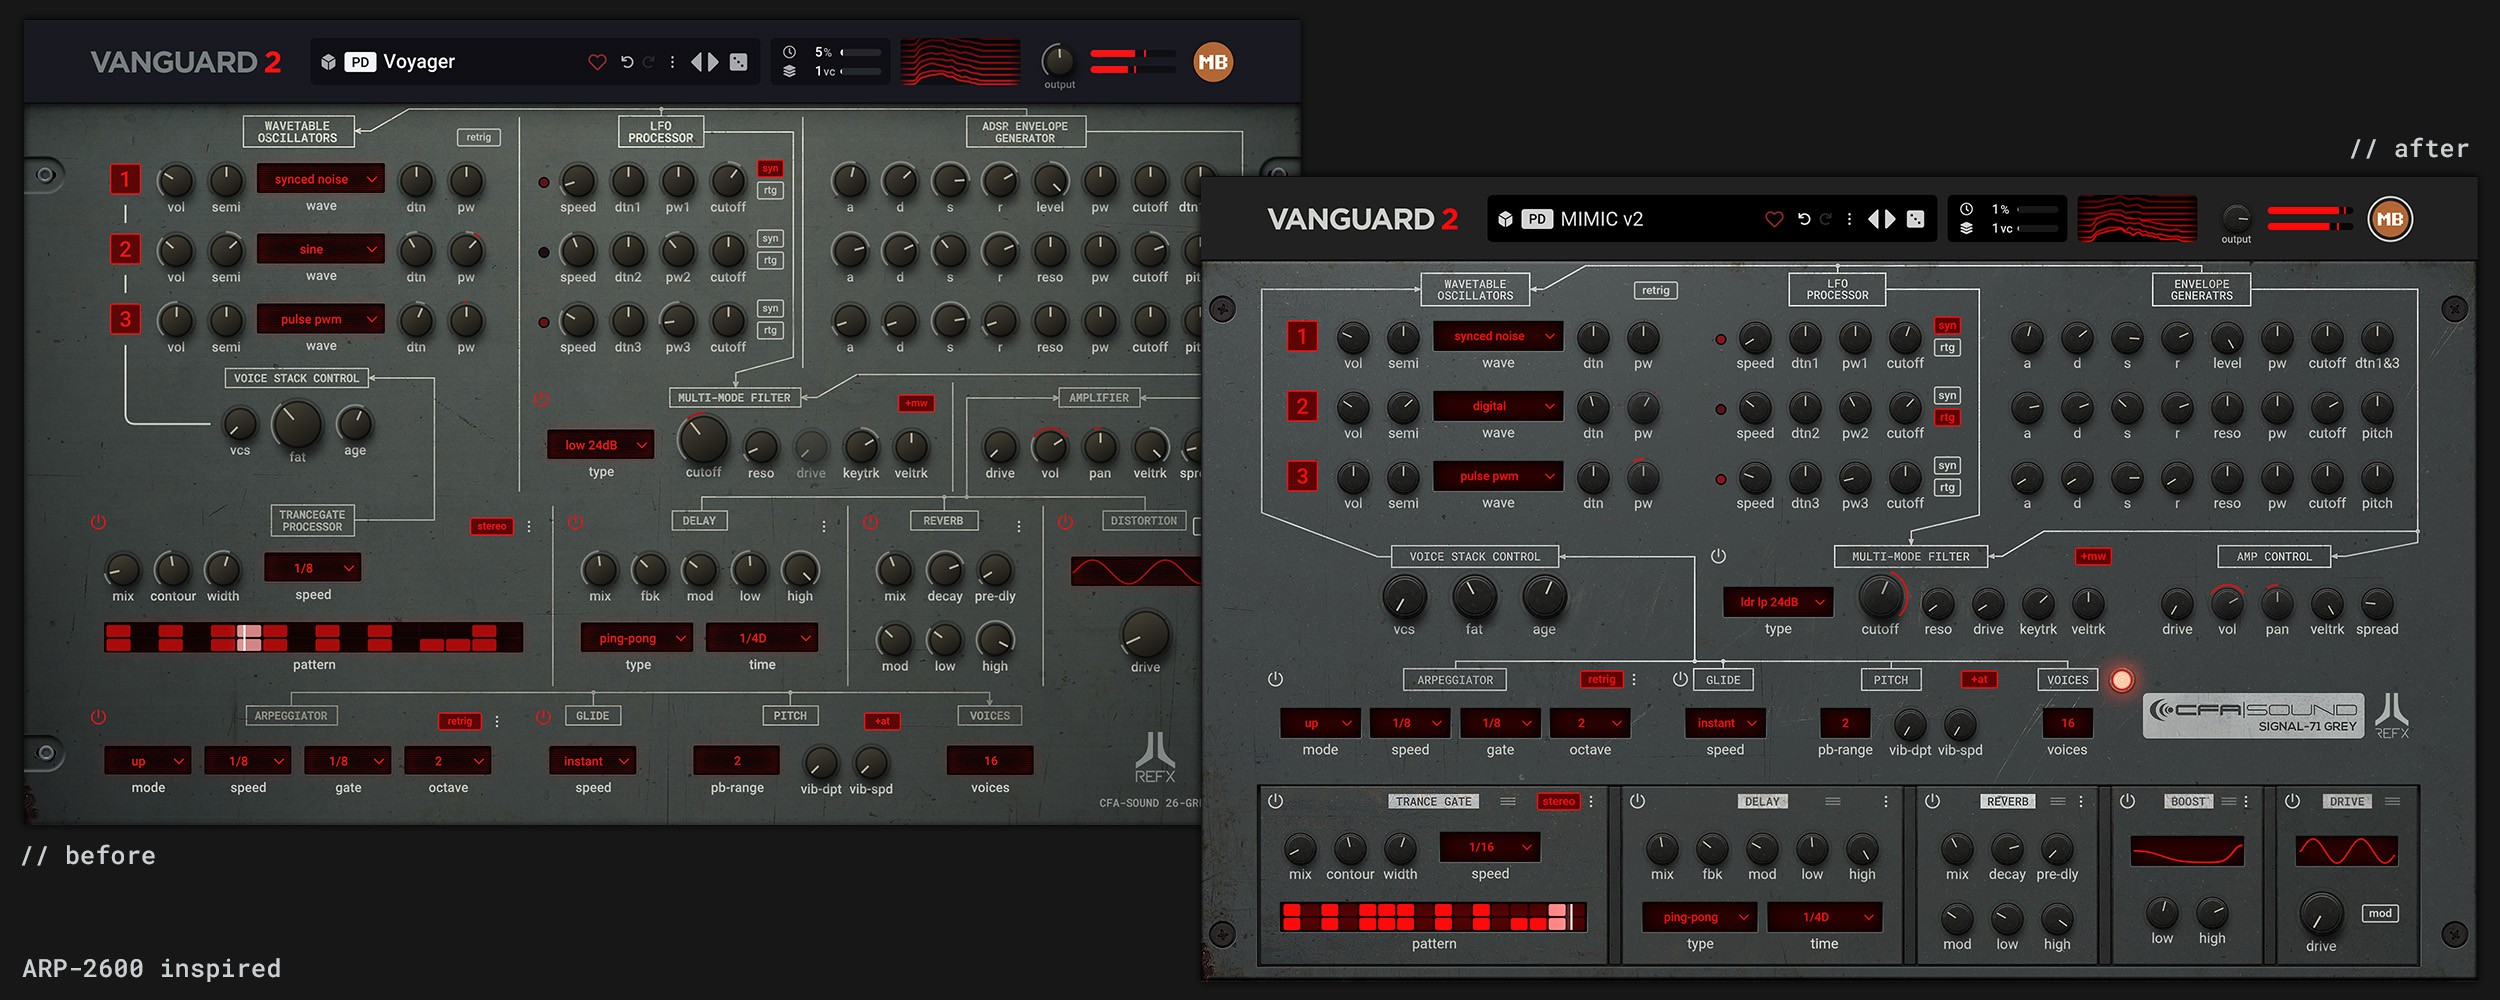Viewport: 2500px width, 1000px height.
Task: Open 'ping-pong' delay type dropdown in MIMIC v2
Action: coord(1700,917)
